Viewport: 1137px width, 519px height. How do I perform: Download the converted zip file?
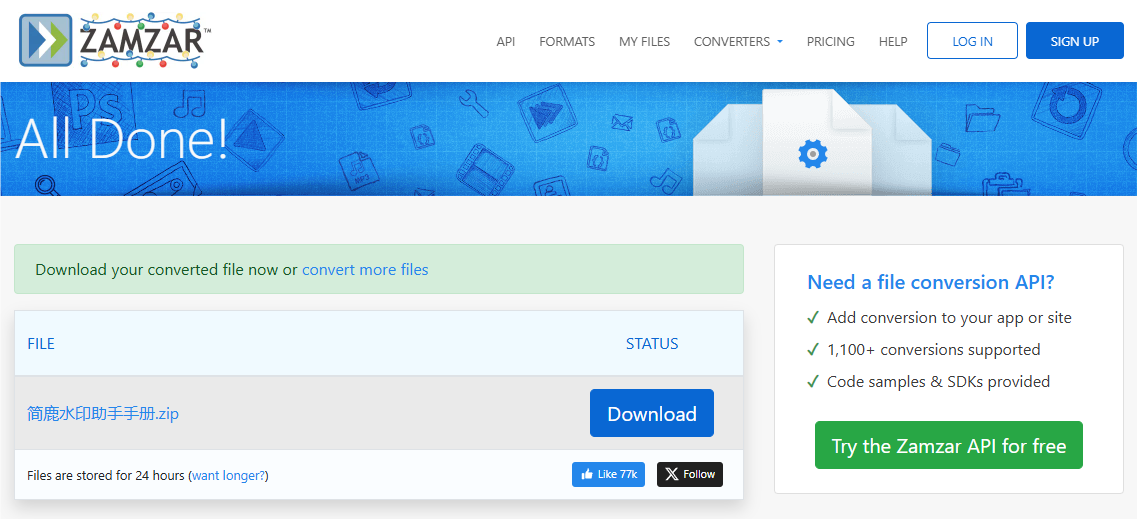pos(652,413)
